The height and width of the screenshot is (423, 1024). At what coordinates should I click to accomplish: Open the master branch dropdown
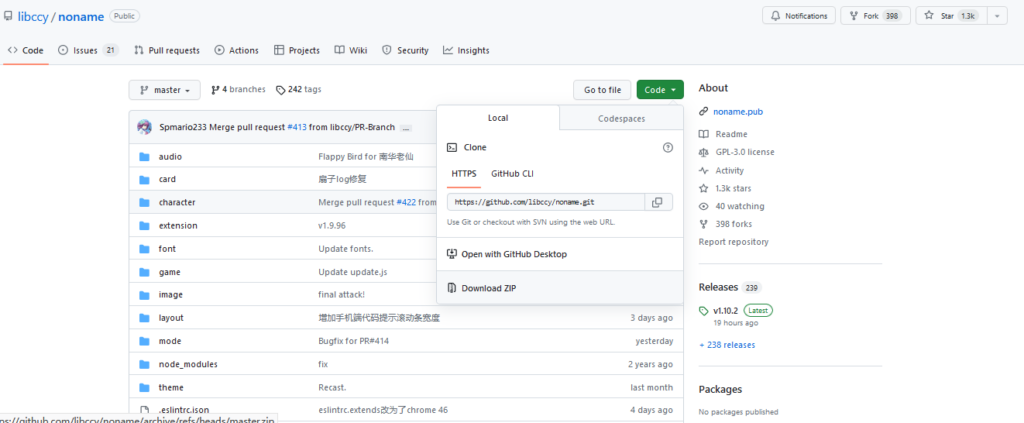pos(165,90)
